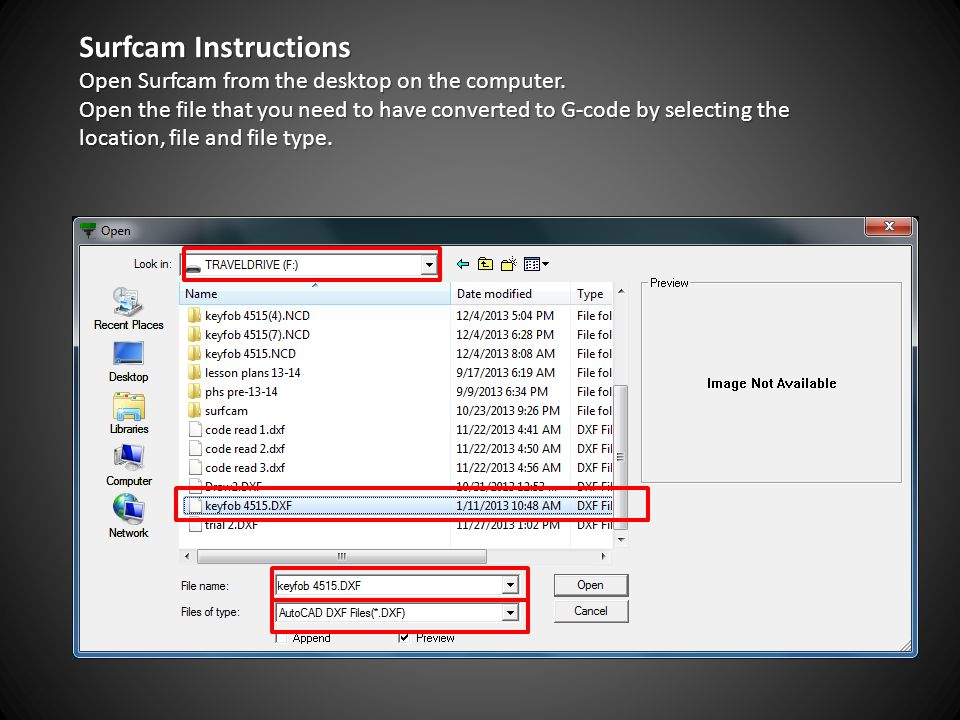Viewport: 960px width, 720px height.
Task: Click vertical scrollbar thumb in file list
Action: click(620, 457)
